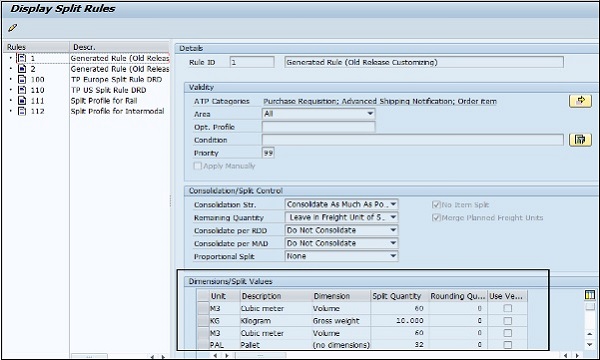Screen dimensions: 600x360
Task: Click rules tree horizontal scroll right arrow
Action: point(163,357)
